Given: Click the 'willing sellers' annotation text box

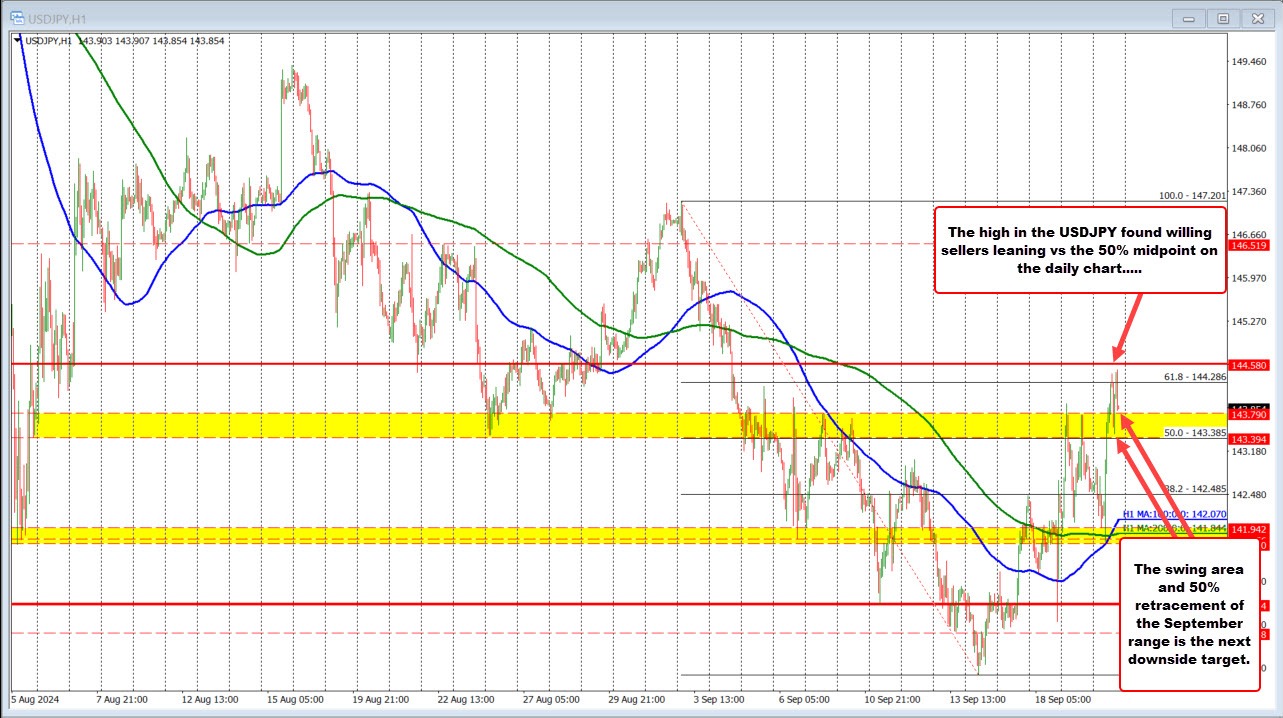Looking at the screenshot, I should (1079, 250).
